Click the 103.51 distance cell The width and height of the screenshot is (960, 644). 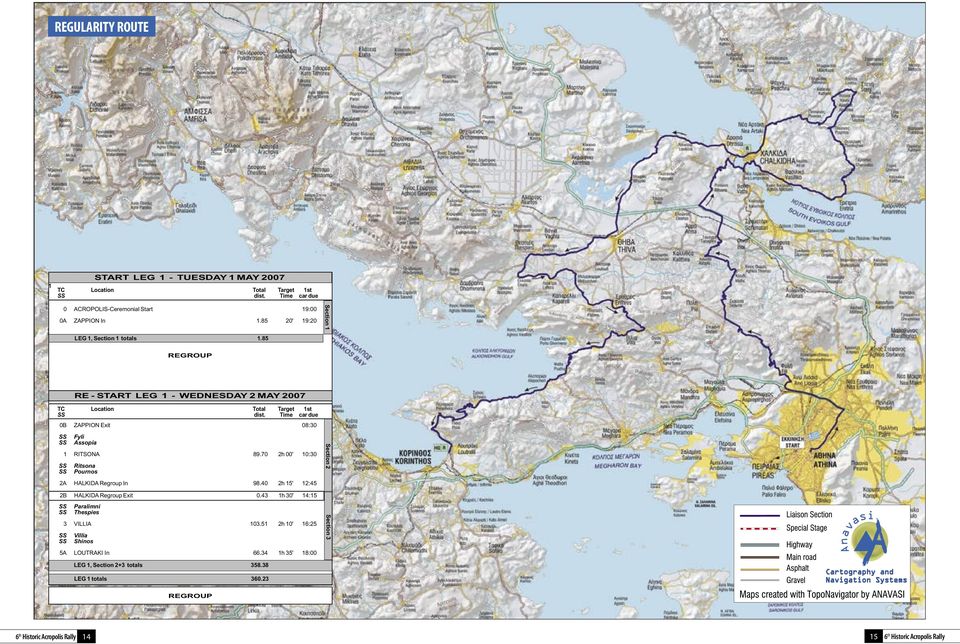click(260, 524)
